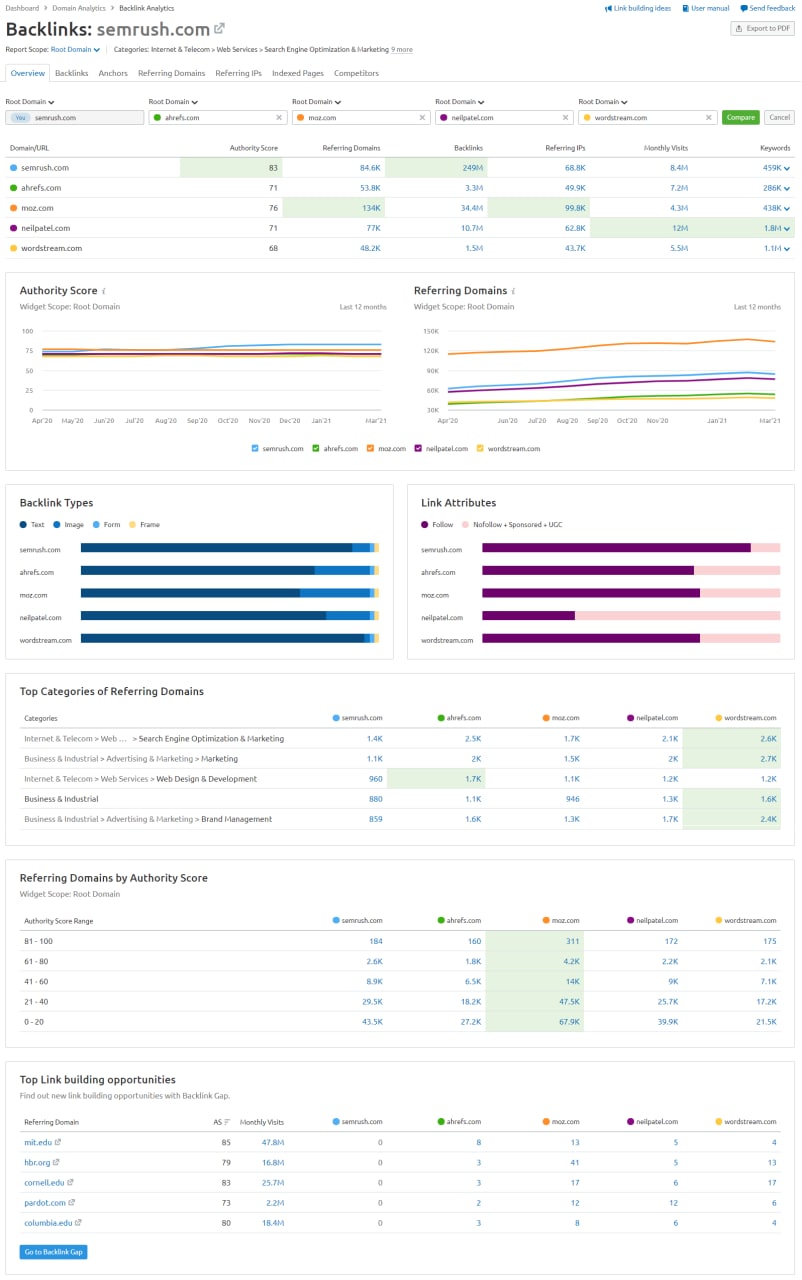Expand keywords 438K for moz.com
Viewport: 802px width, 1280px height.
click(x=787, y=208)
